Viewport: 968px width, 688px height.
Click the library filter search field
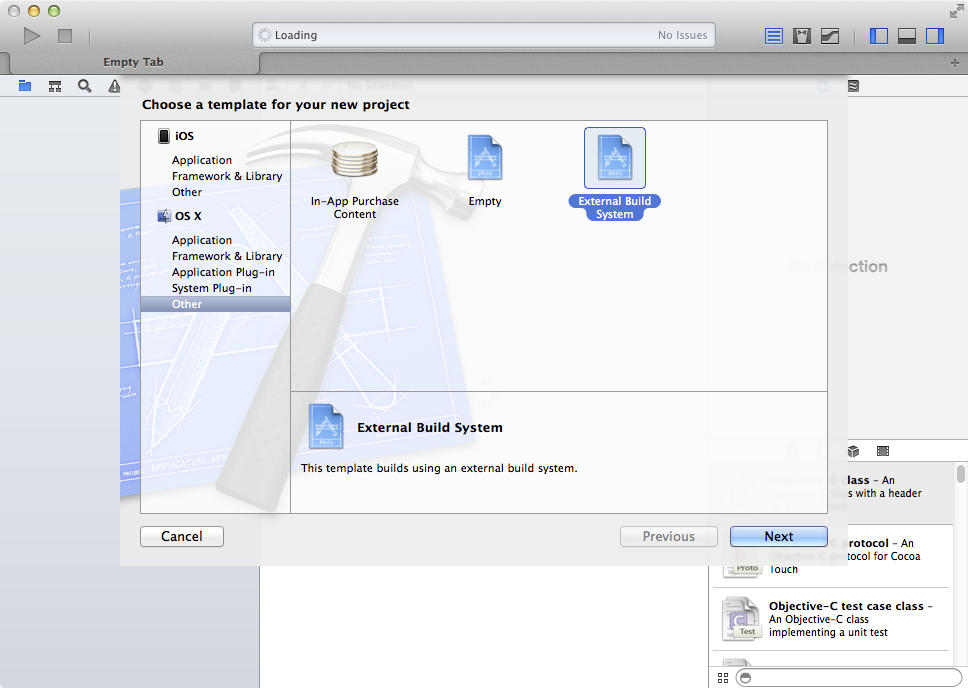tap(849, 678)
